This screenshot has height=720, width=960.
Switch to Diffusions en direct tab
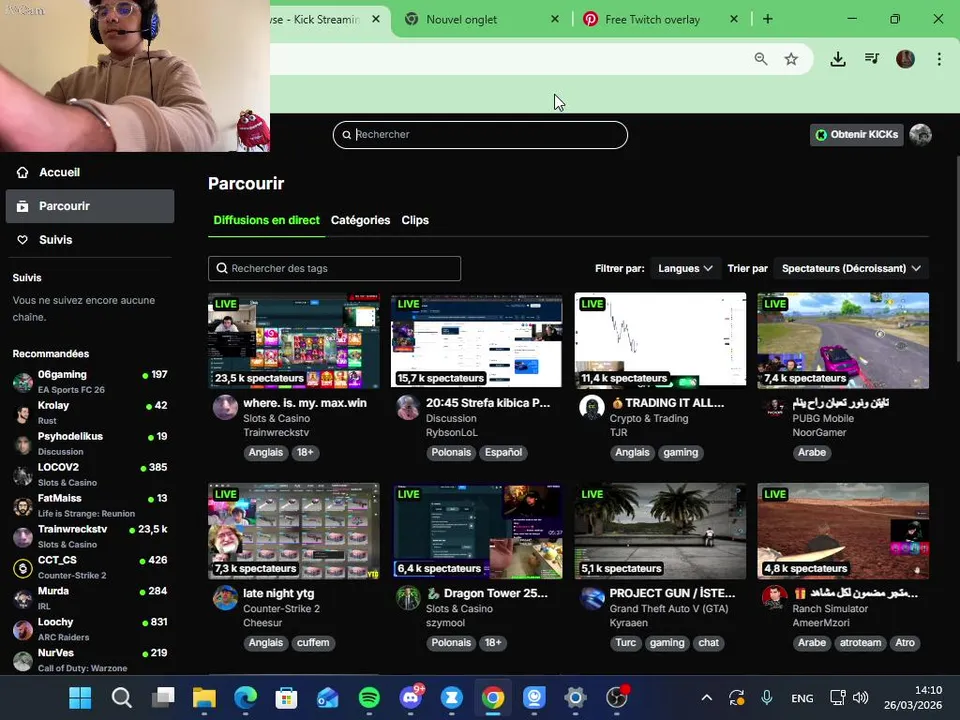click(266, 220)
